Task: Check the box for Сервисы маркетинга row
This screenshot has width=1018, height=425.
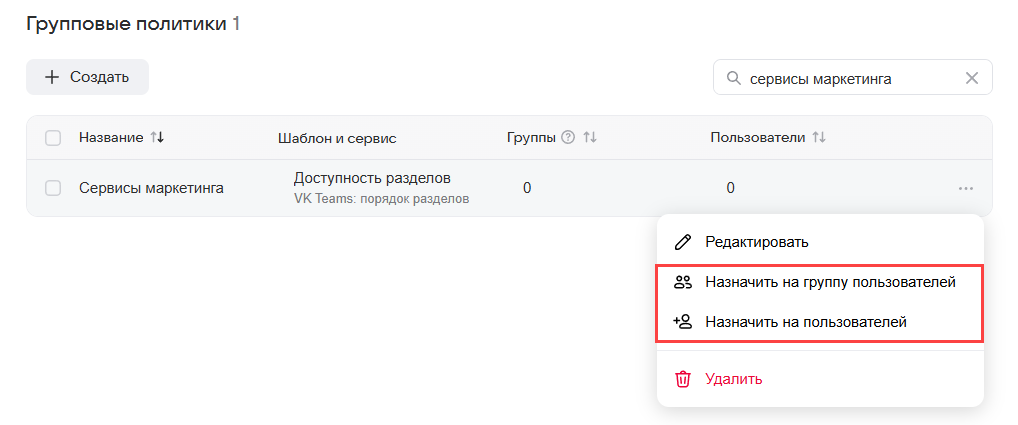Action: click(53, 188)
